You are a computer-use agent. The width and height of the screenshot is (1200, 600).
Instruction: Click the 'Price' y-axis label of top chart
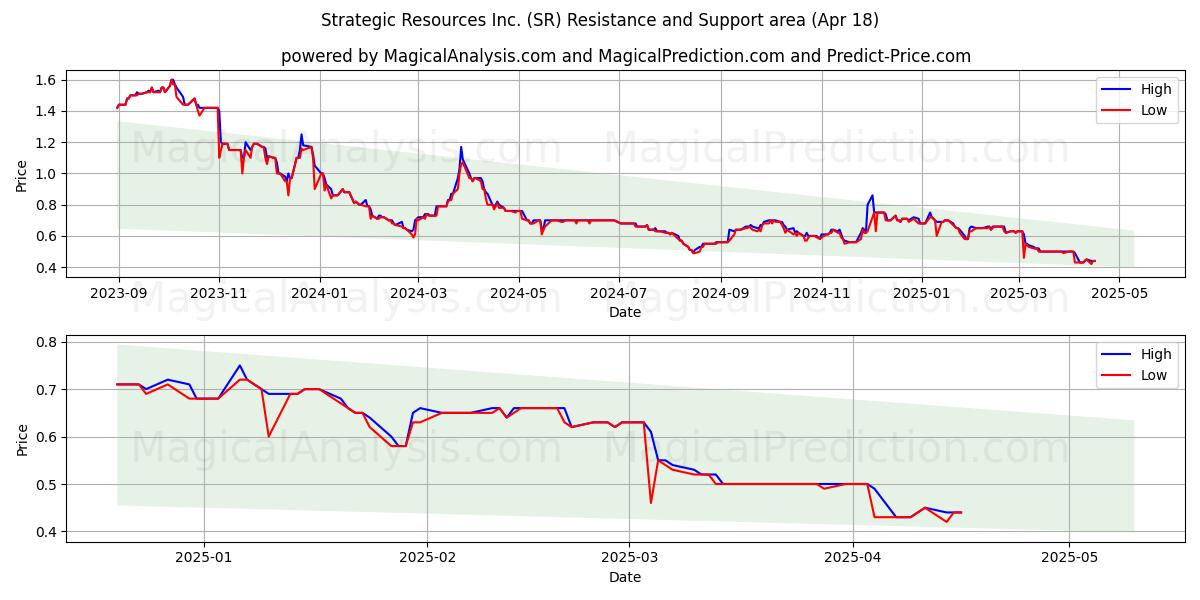(x=22, y=174)
